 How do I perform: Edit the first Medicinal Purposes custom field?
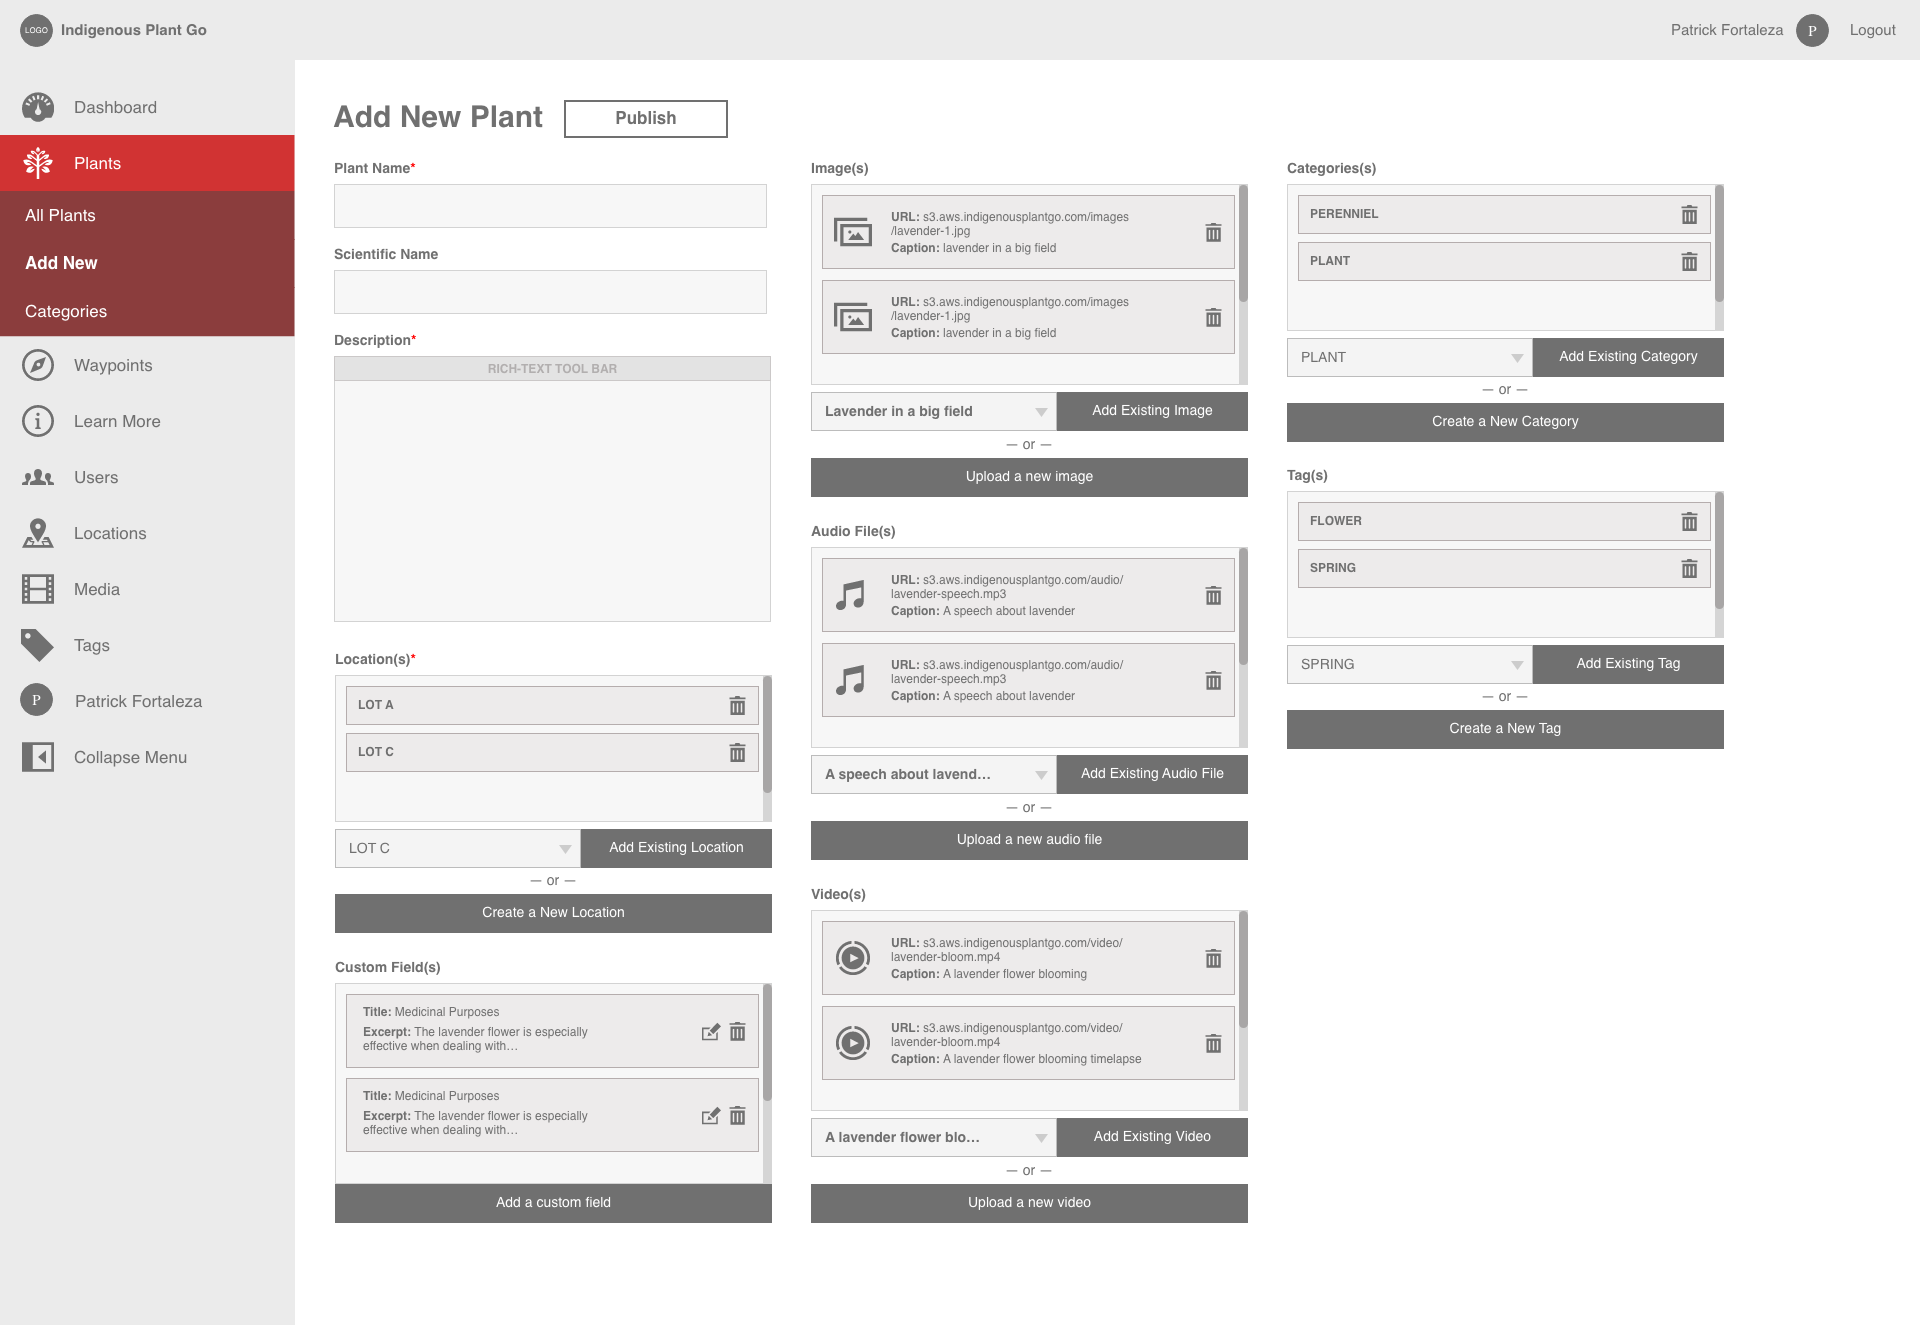tap(710, 1032)
